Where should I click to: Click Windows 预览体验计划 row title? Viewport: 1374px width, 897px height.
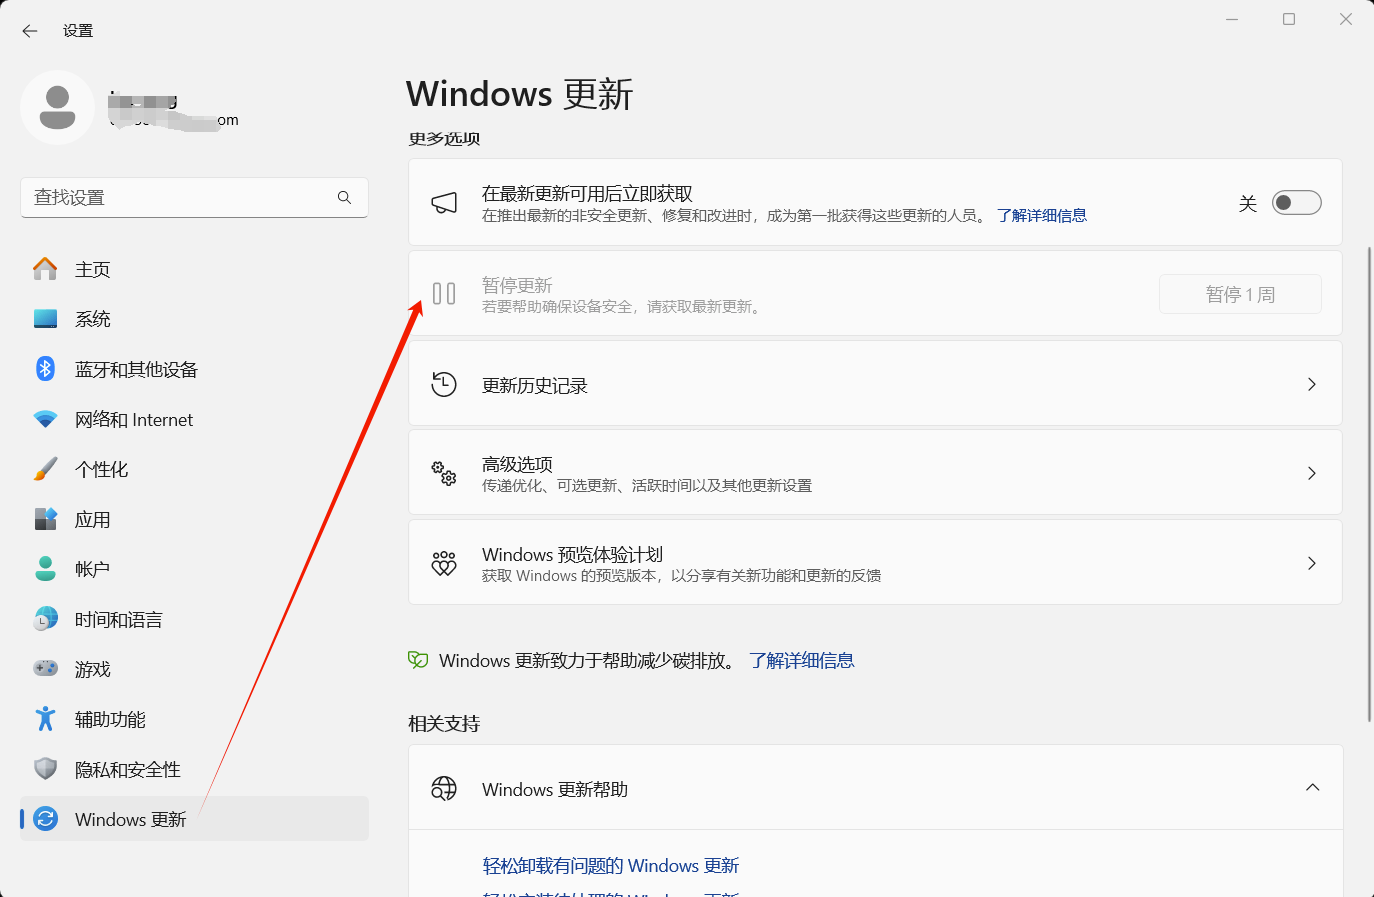tap(572, 554)
